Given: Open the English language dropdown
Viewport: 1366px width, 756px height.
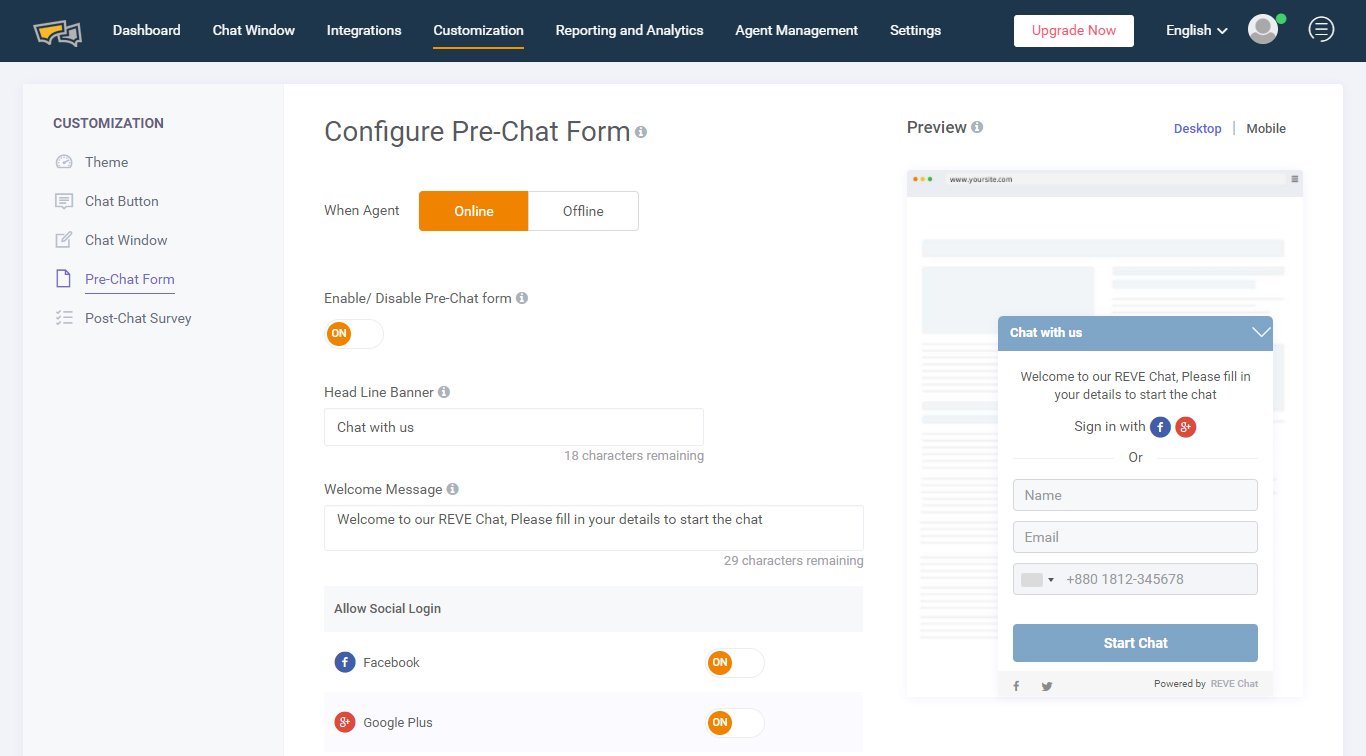Looking at the screenshot, I should pos(1196,30).
